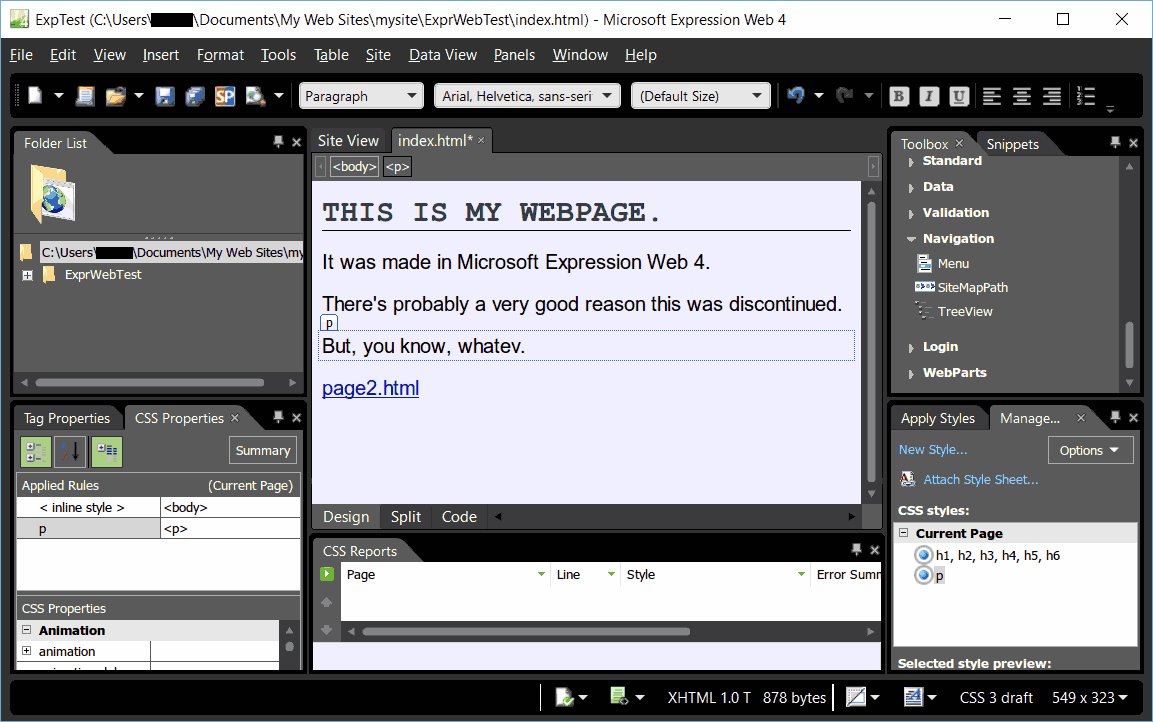
Task: Select the SiteMapPath control
Action: [962, 287]
